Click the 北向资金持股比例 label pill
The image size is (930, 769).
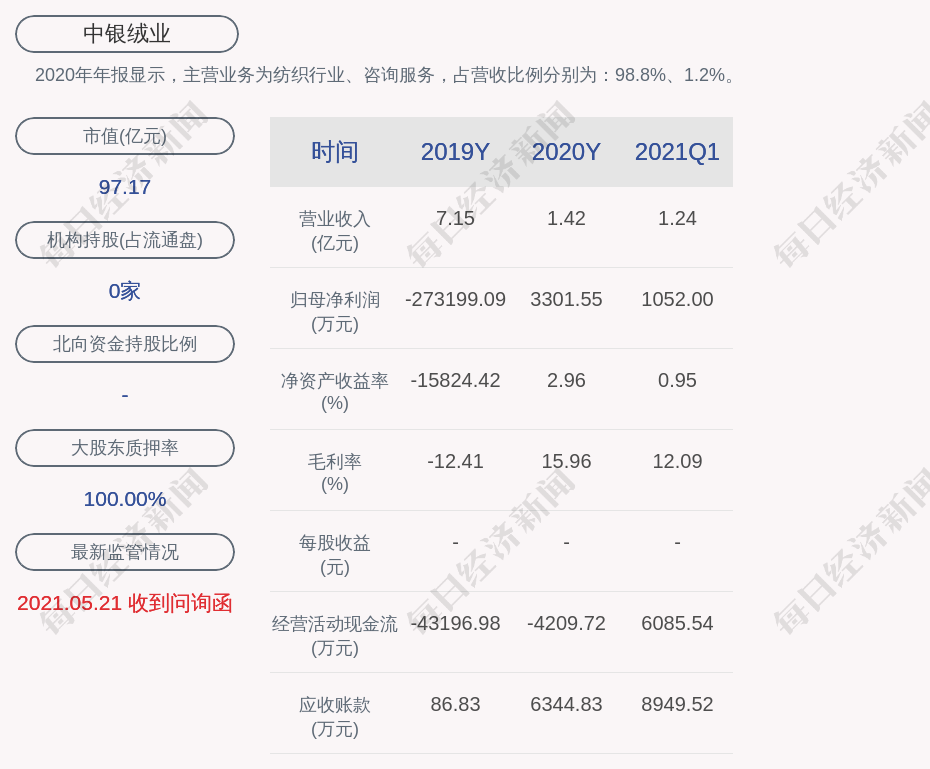pyautogui.click(x=125, y=344)
